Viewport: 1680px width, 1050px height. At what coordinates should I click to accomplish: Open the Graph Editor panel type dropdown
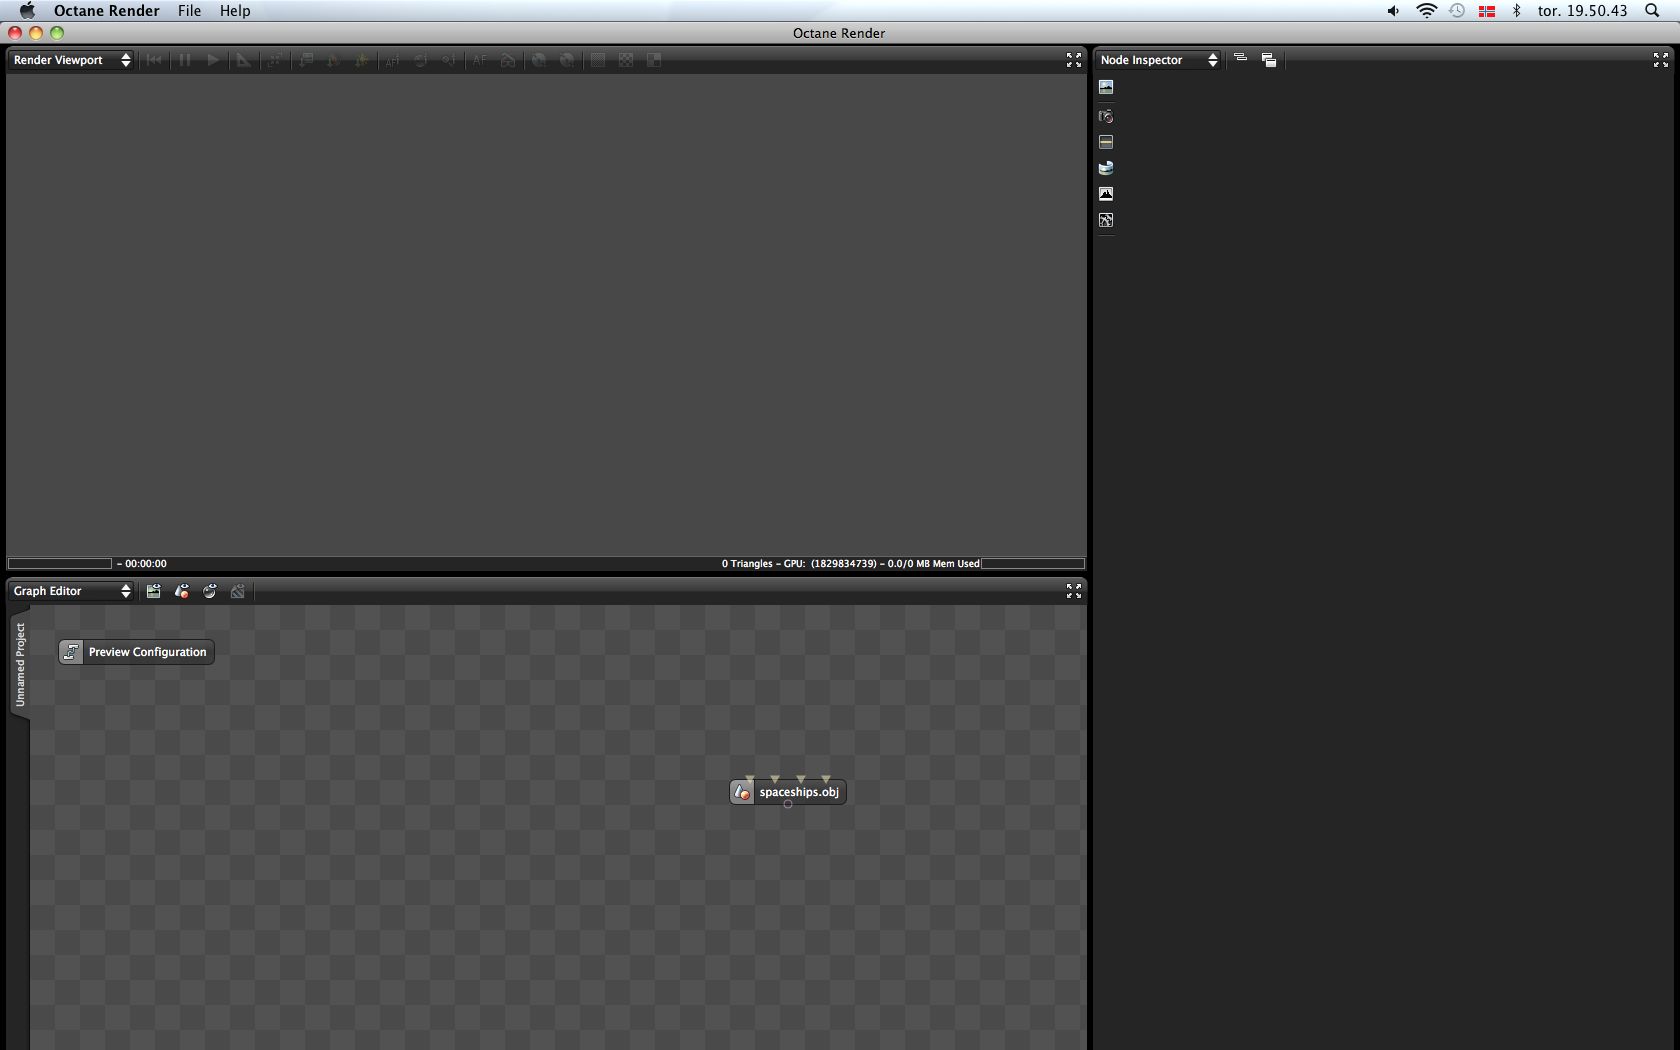point(71,591)
